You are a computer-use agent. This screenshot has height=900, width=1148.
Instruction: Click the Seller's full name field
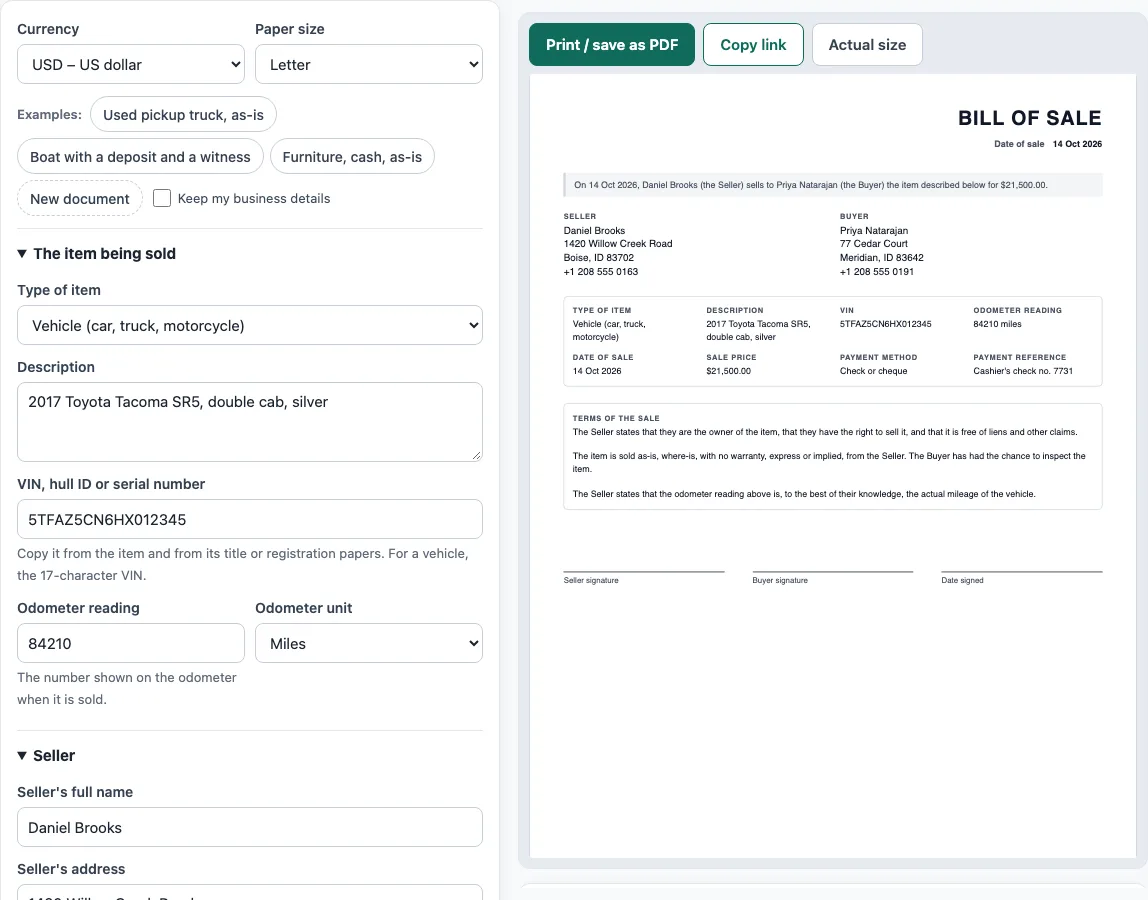[x=250, y=828]
